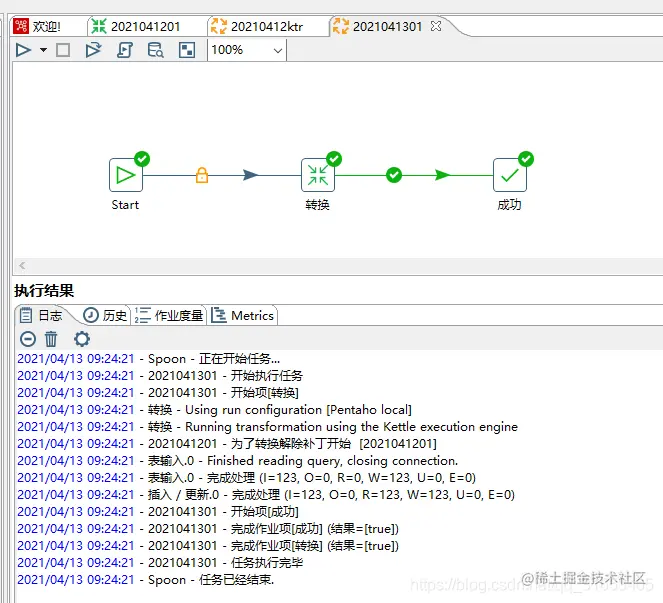
Task: Select the 成功 success entry icon
Action: click(510, 175)
